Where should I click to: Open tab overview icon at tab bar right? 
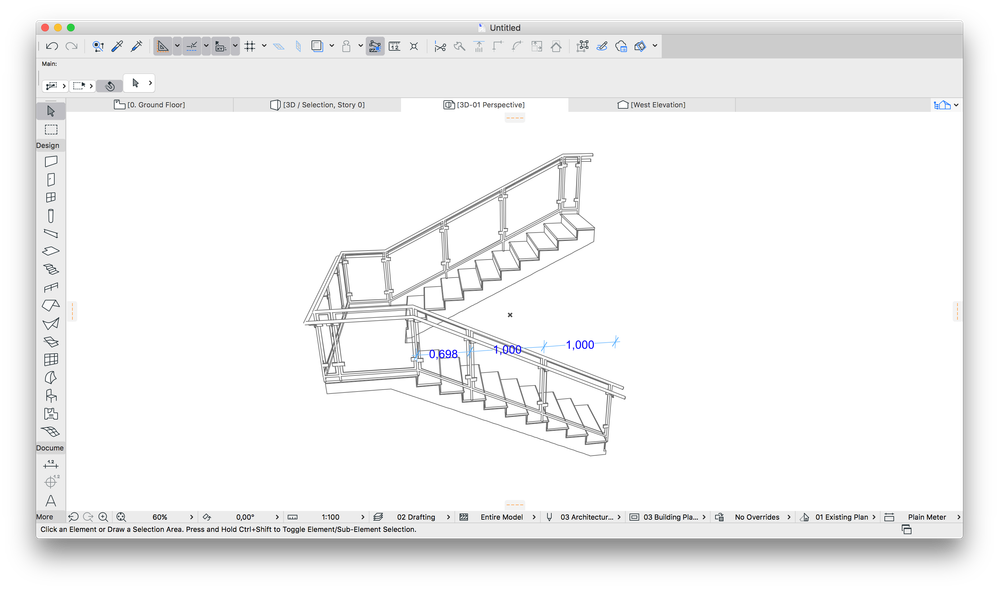(942, 105)
